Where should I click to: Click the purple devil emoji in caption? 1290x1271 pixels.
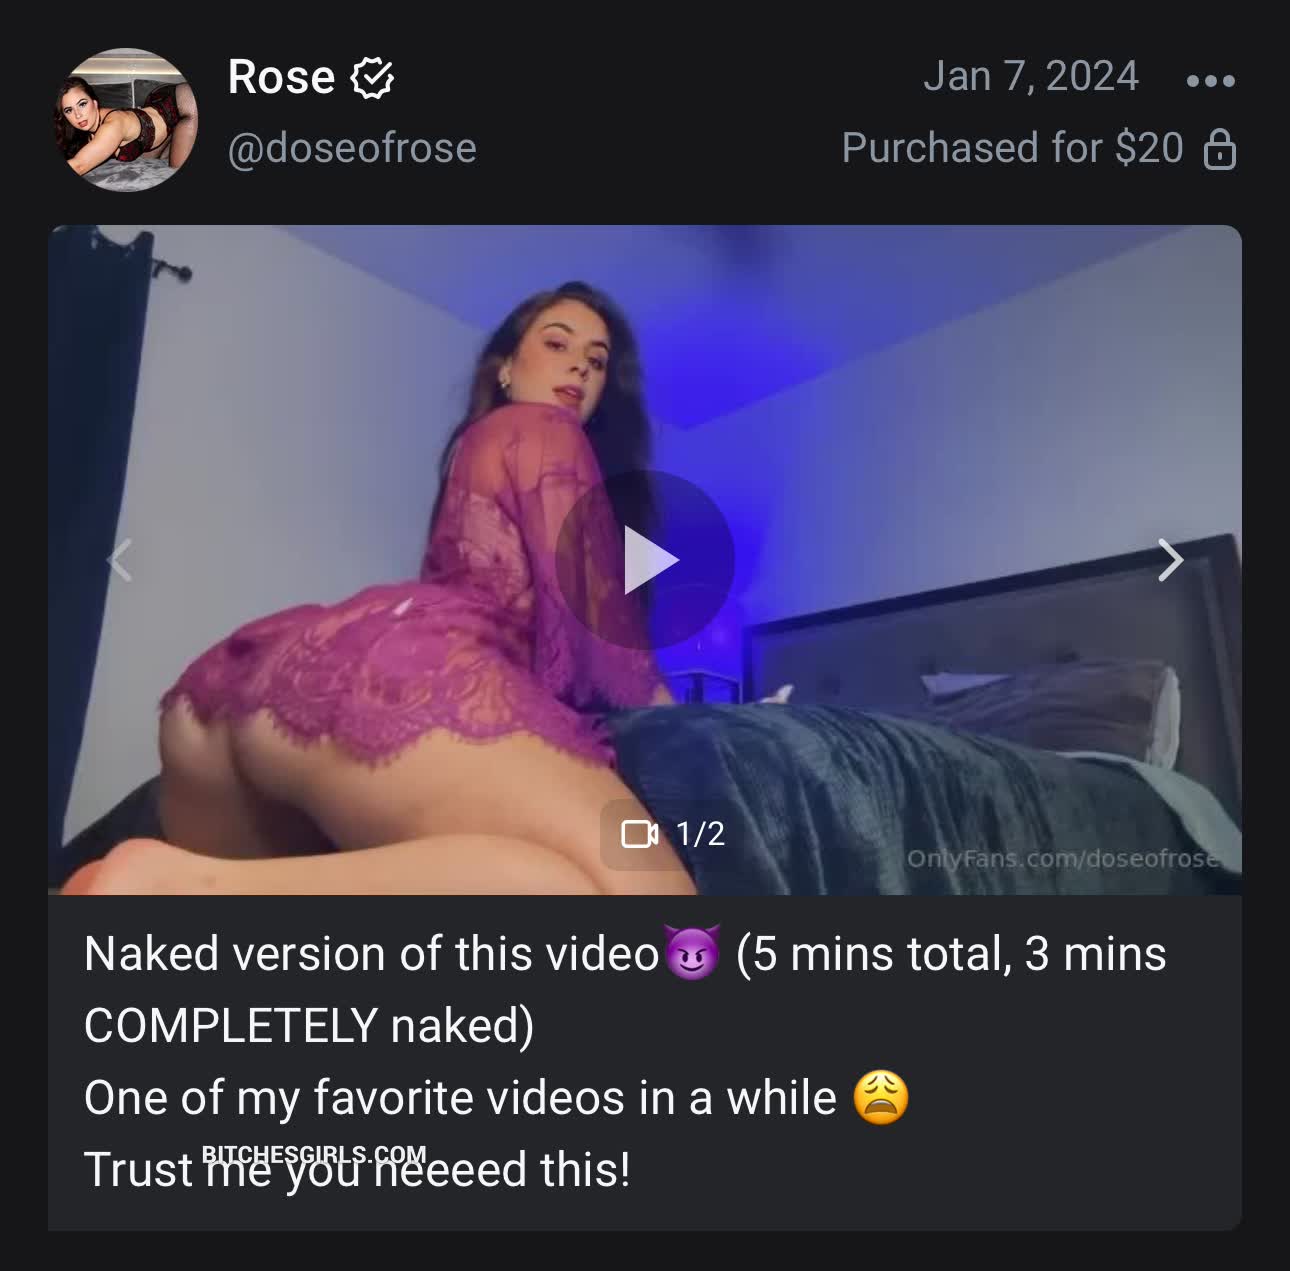pyautogui.click(x=692, y=953)
